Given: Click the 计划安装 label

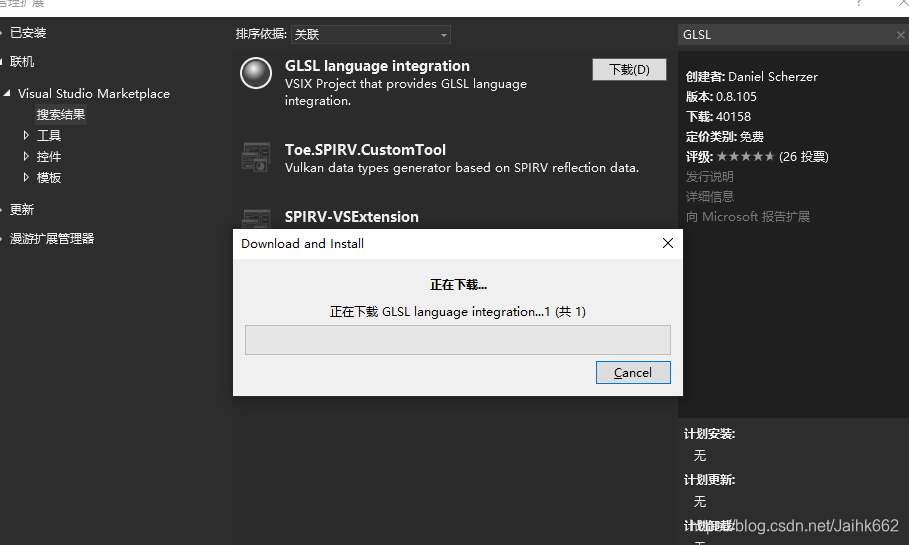Looking at the screenshot, I should [x=710, y=434].
